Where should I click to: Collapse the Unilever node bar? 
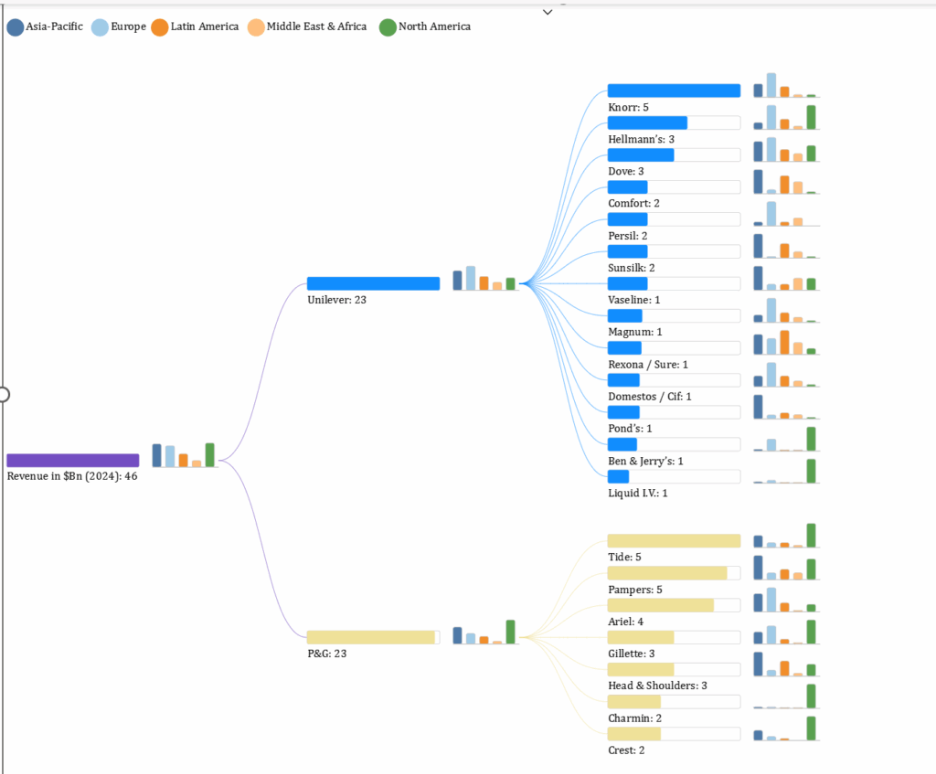373,284
